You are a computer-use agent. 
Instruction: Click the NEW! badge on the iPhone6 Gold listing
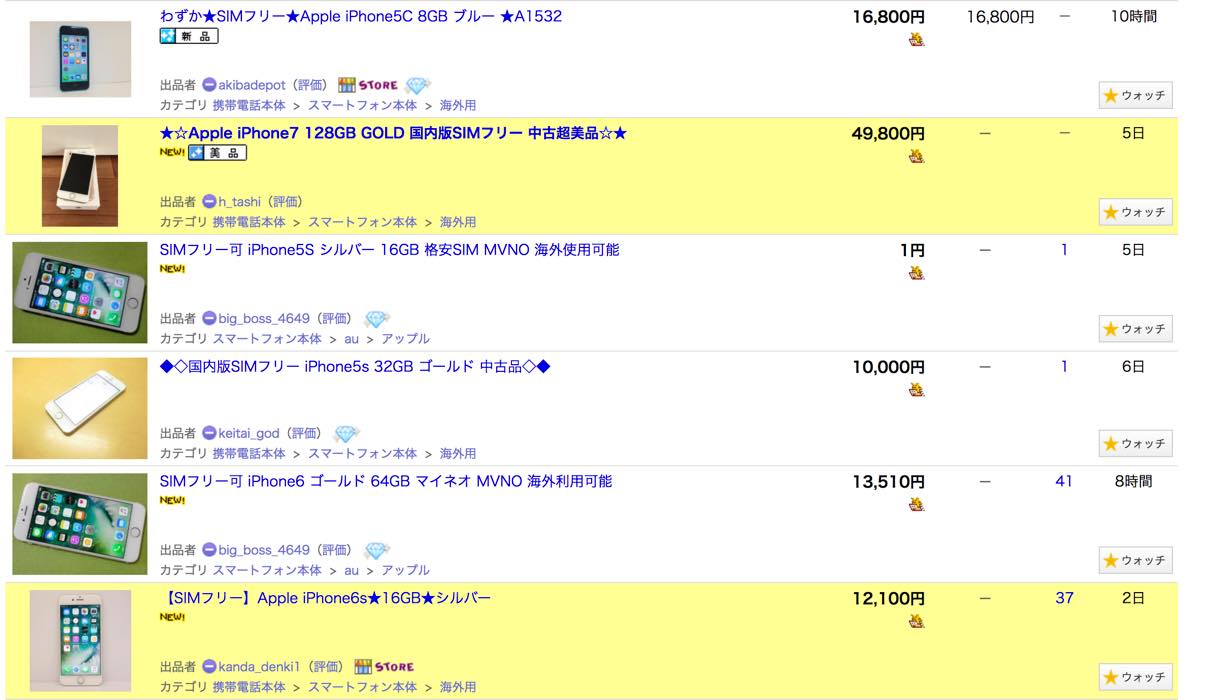click(x=172, y=500)
